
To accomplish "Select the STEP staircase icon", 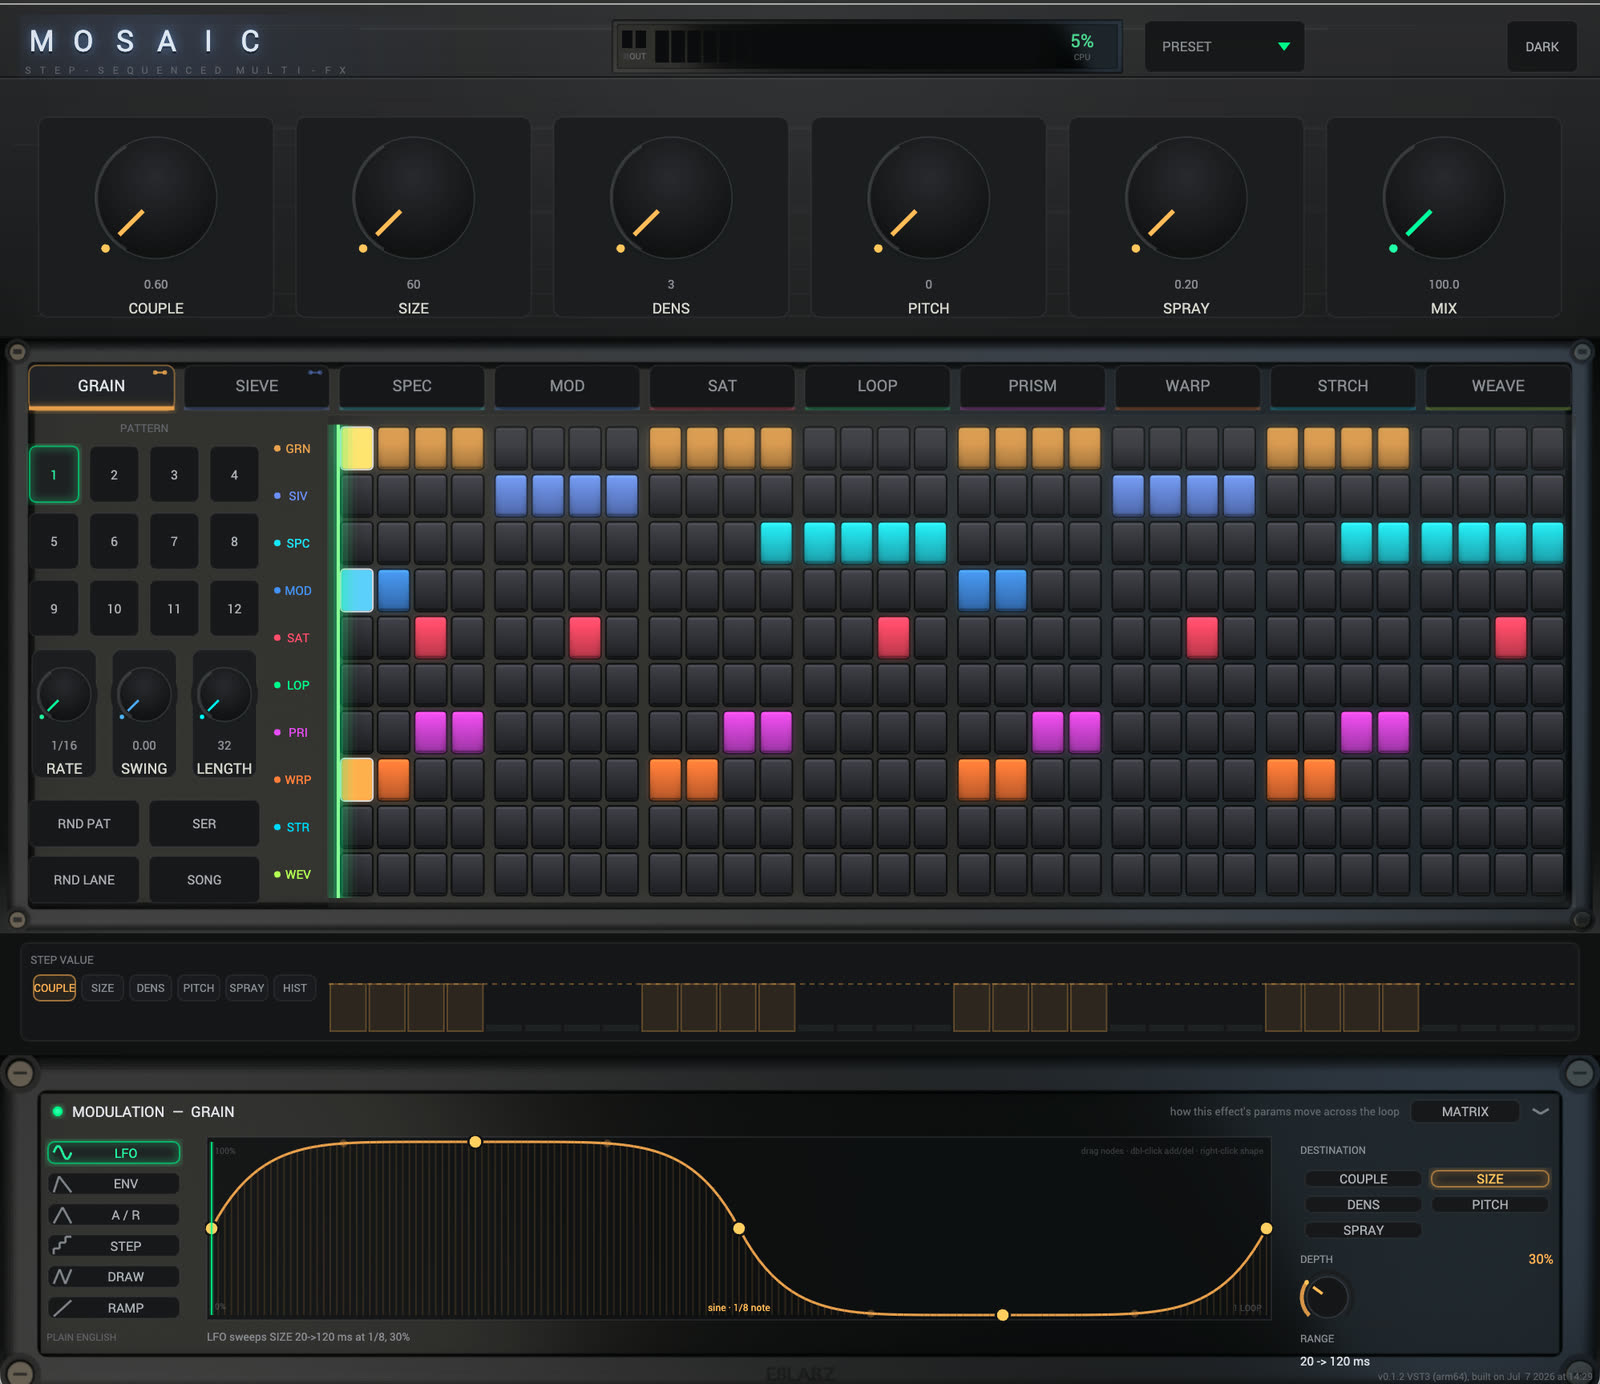I will click(x=62, y=1245).
